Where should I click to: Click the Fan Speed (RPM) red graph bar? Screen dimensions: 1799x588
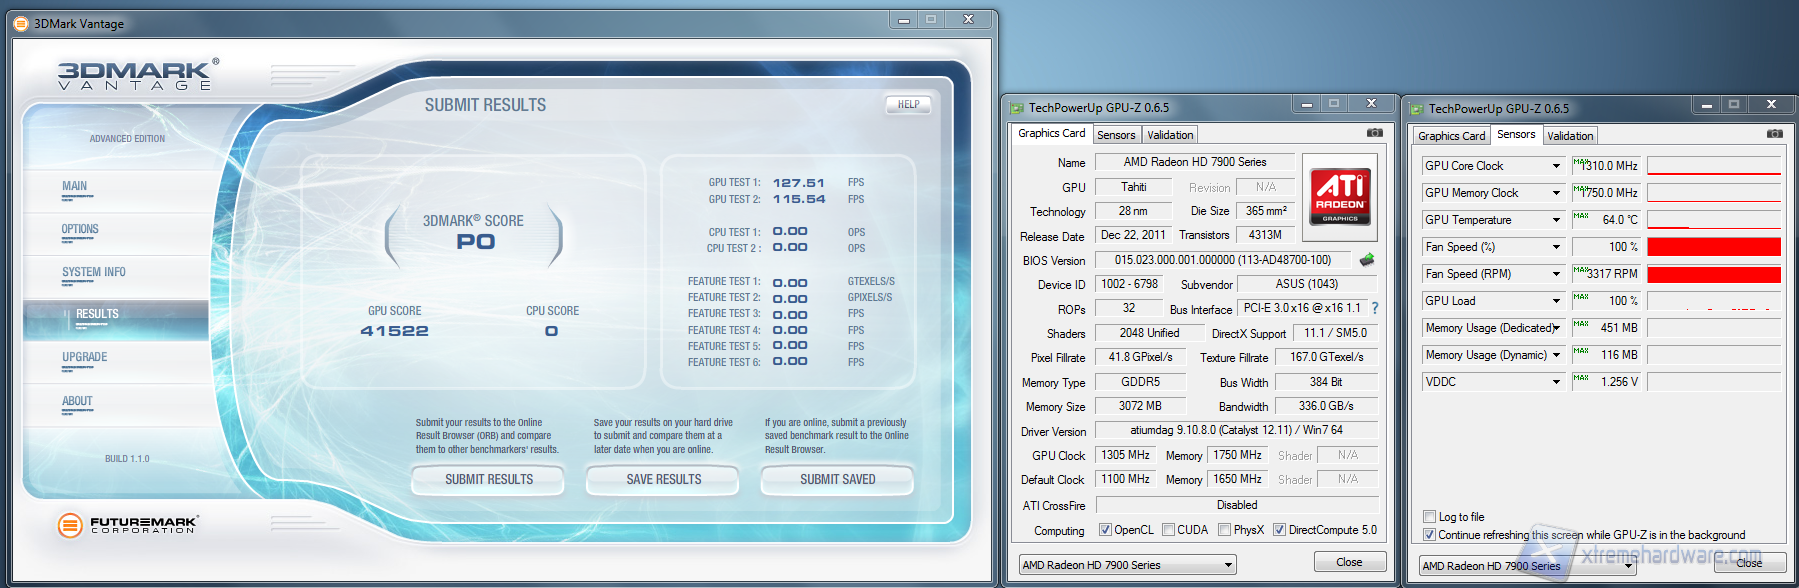coord(1714,274)
